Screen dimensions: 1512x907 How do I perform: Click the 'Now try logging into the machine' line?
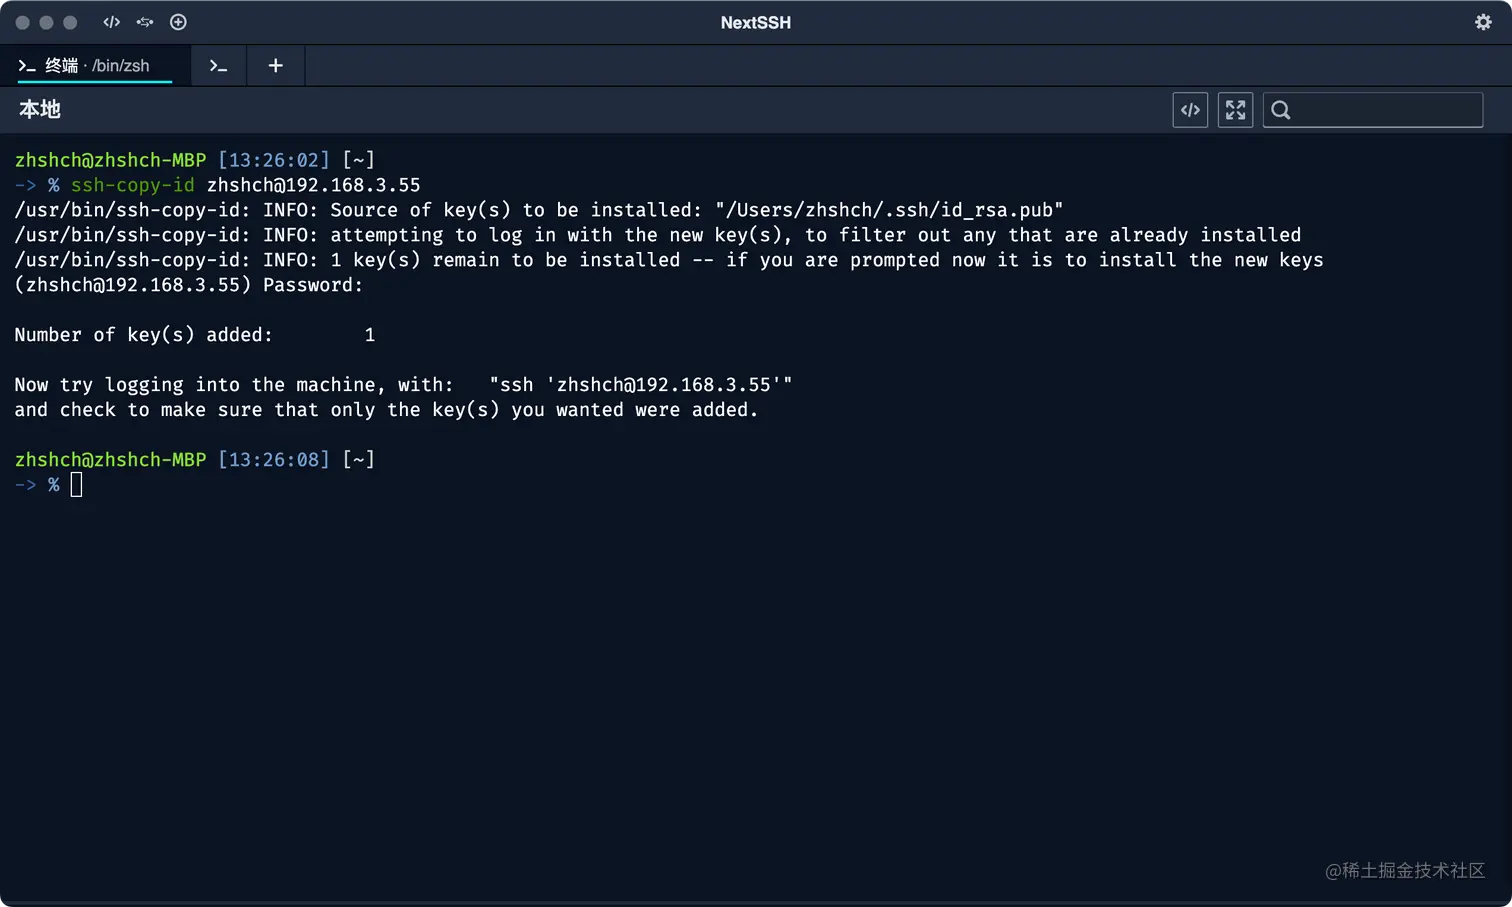click(x=403, y=385)
